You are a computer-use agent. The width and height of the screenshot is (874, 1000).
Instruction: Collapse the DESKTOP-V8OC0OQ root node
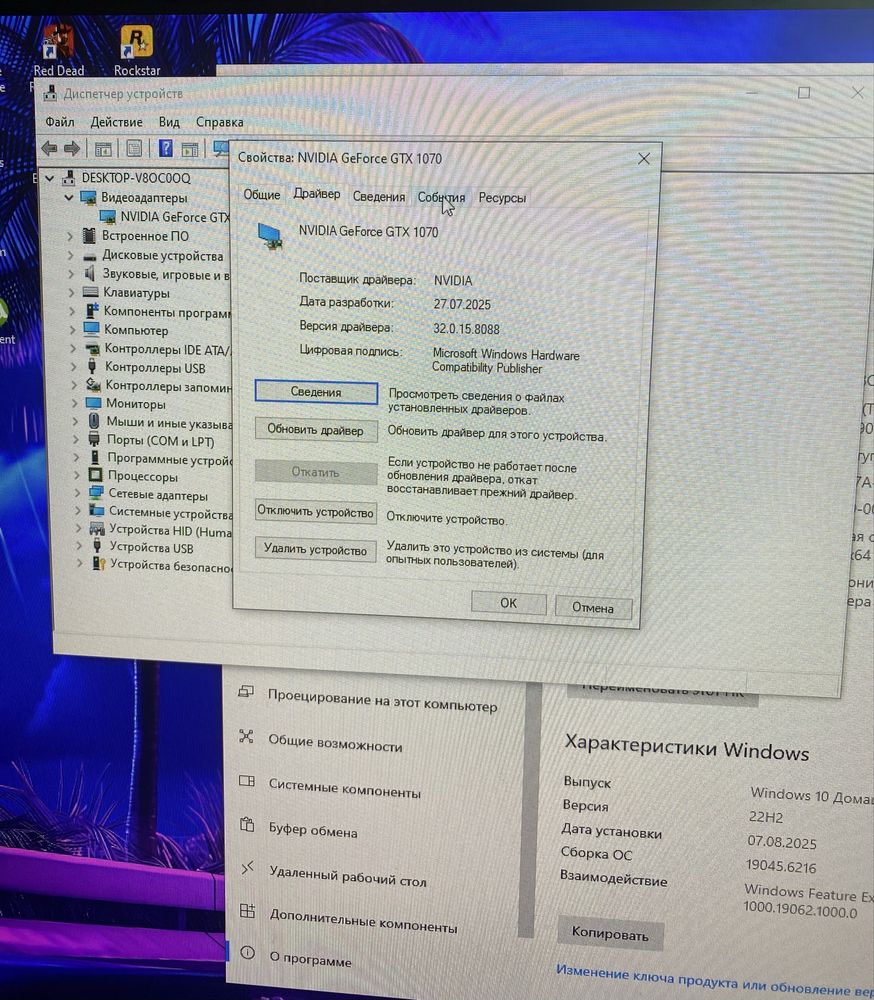[x=49, y=178]
